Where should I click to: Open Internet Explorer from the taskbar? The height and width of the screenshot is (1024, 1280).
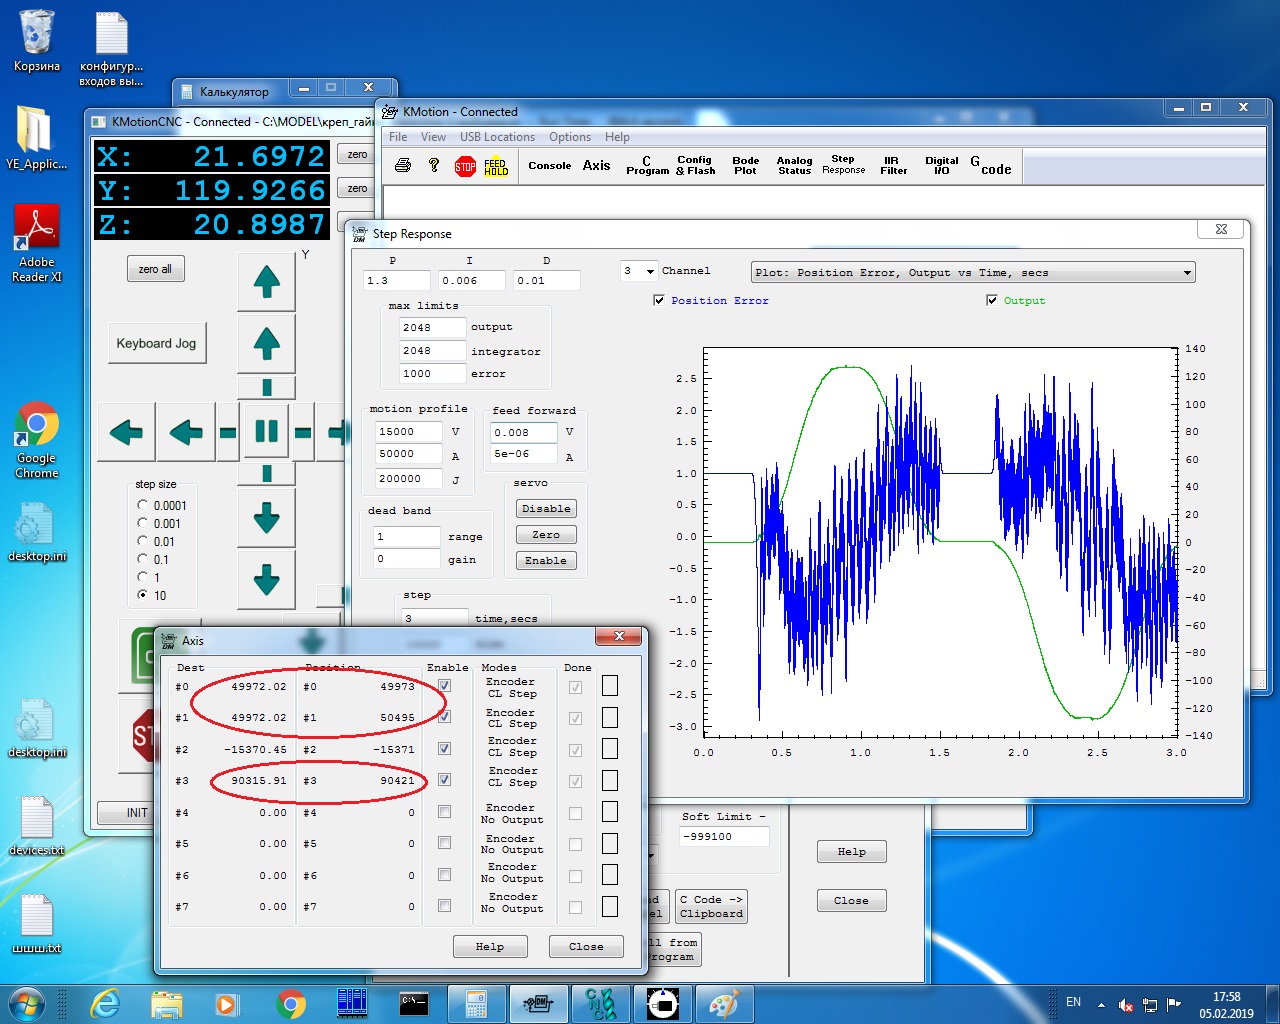105,1003
